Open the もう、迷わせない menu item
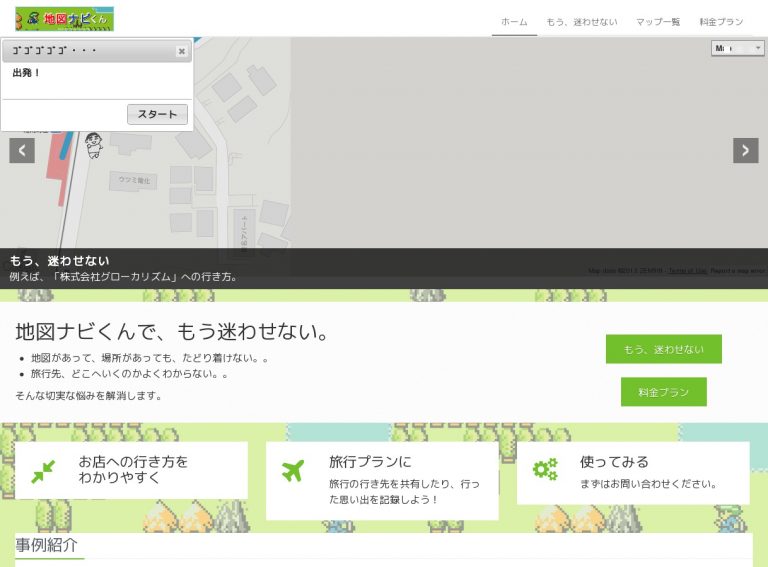The width and height of the screenshot is (768, 567). click(x=582, y=22)
